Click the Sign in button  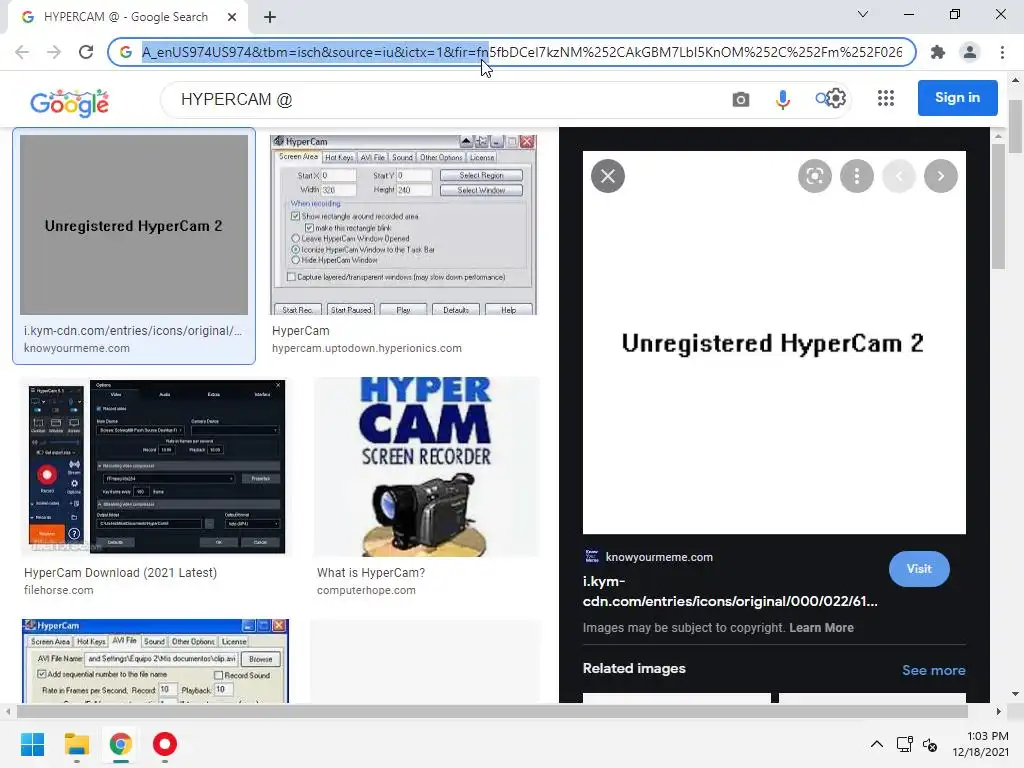[957, 98]
